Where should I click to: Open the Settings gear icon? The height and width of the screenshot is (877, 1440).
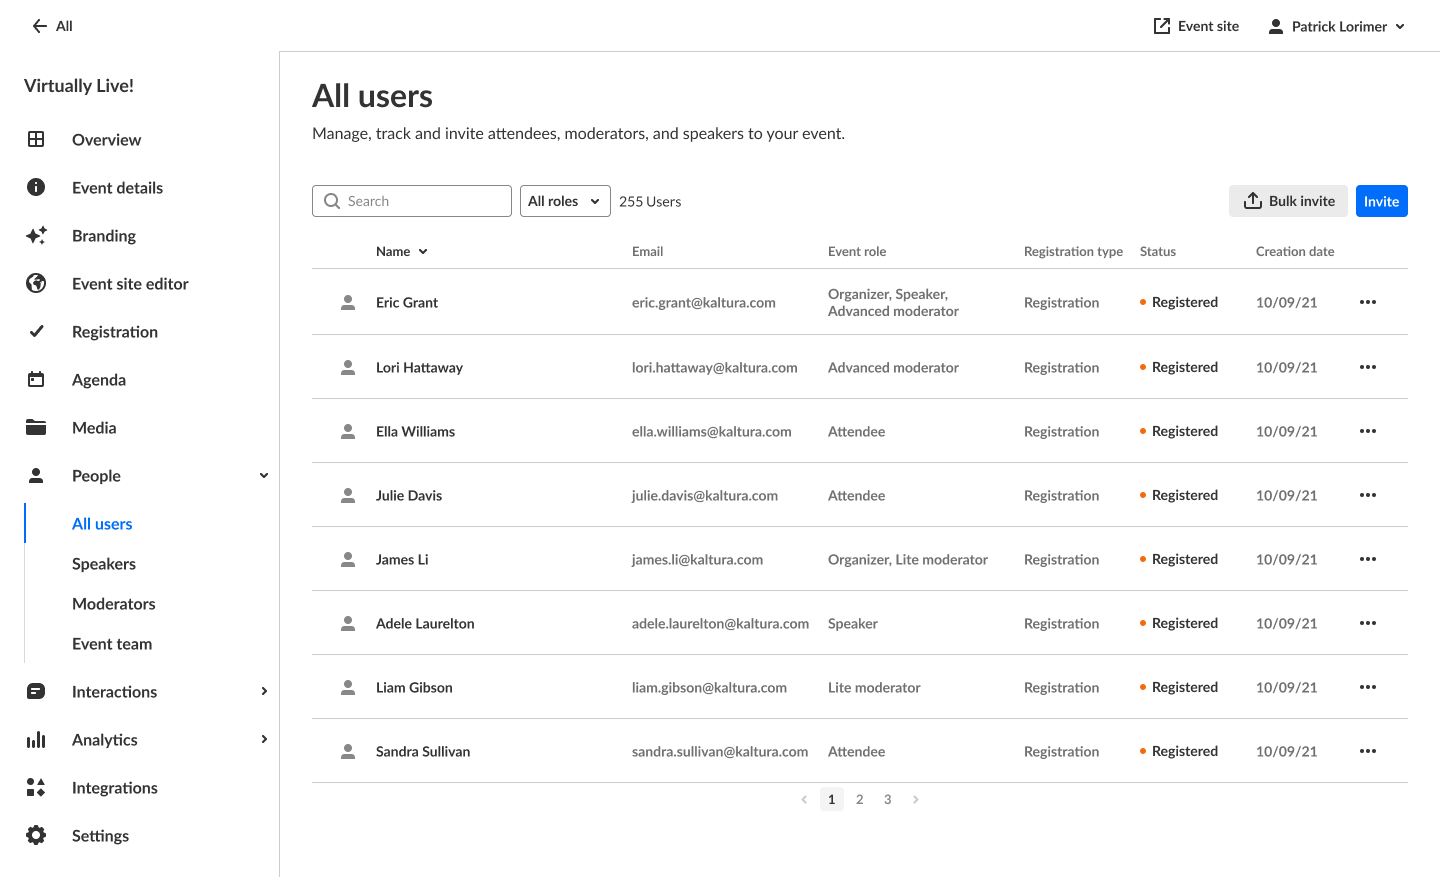tap(36, 836)
